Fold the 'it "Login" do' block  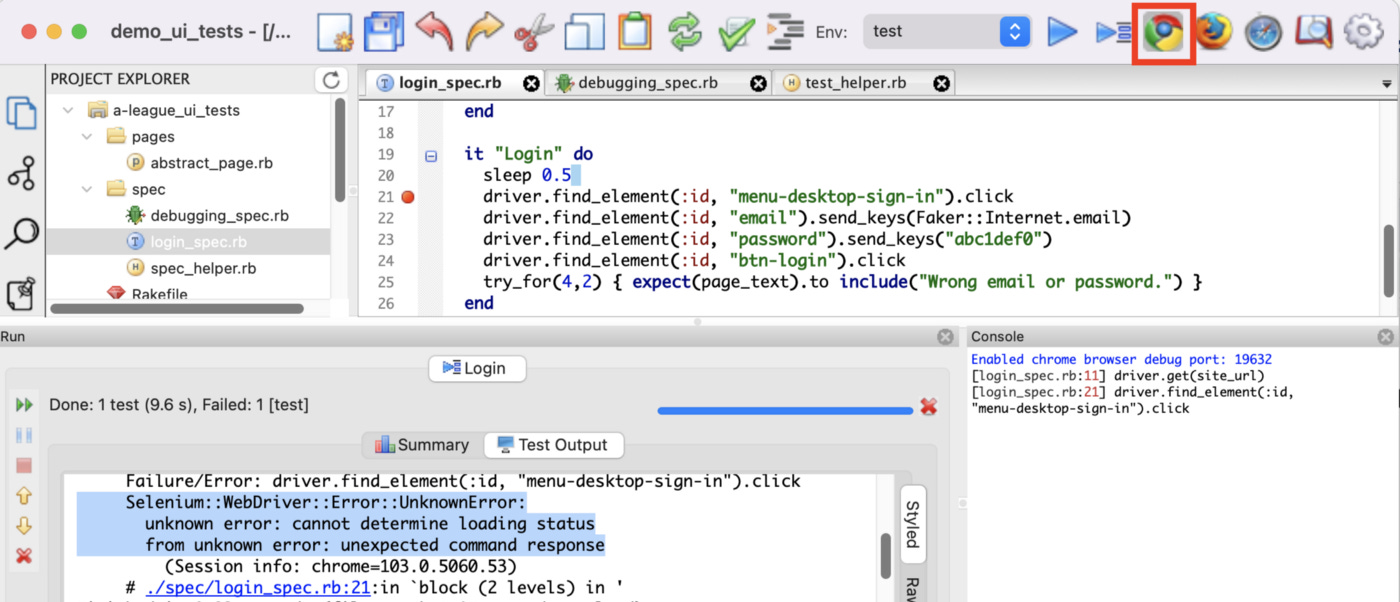pyautogui.click(x=431, y=155)
